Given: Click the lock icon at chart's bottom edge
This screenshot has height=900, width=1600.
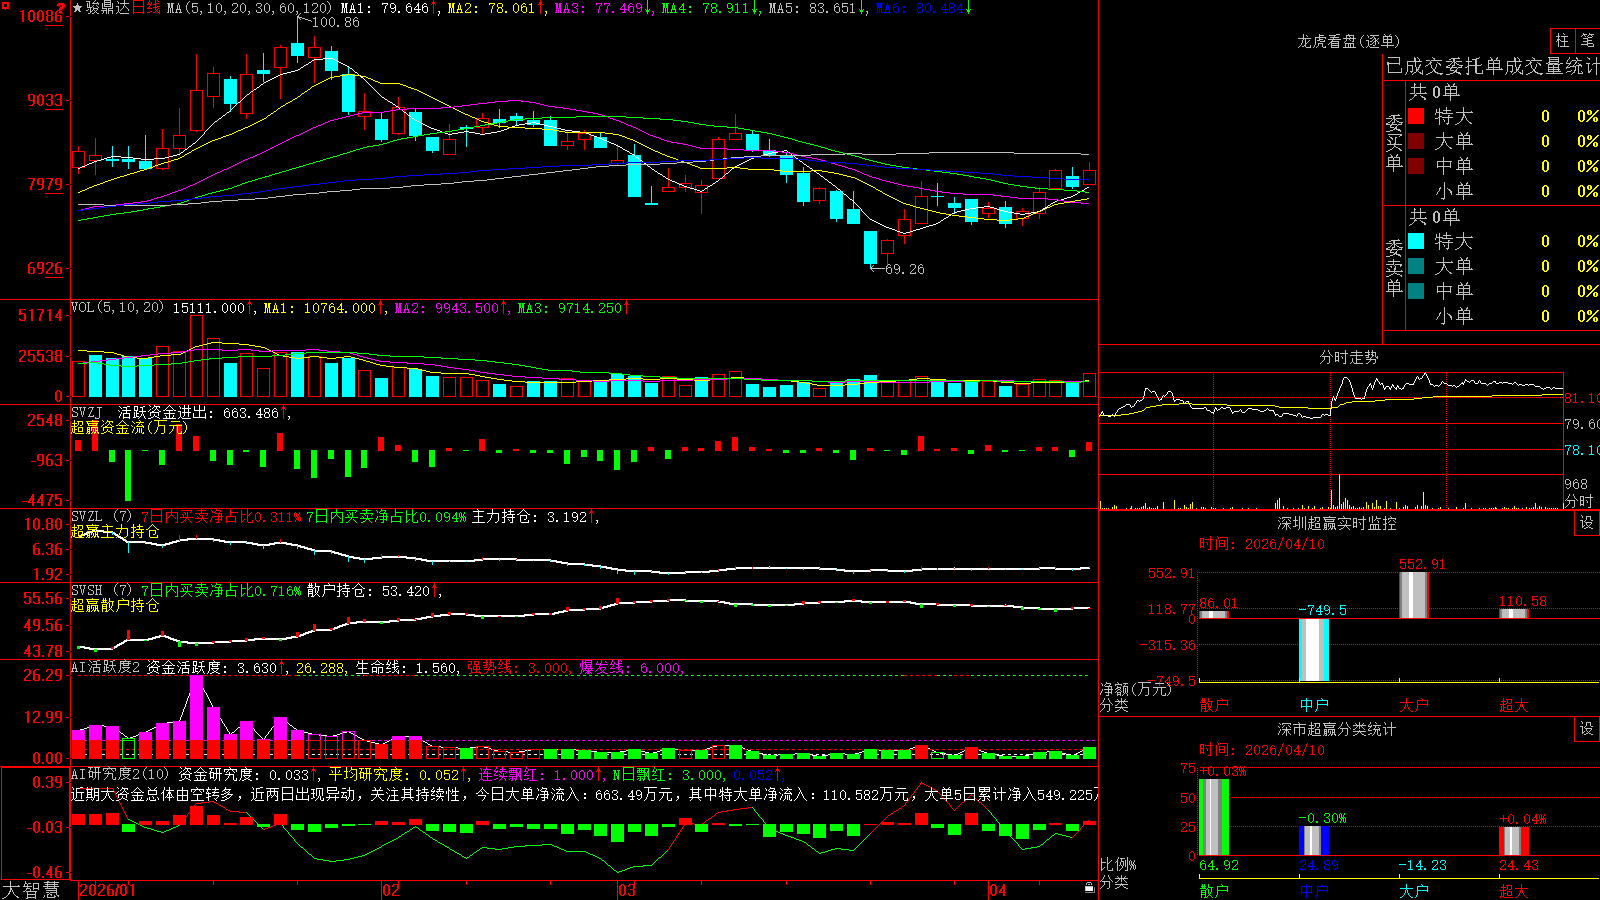Looking at the screenshot, I should 1089,888.
